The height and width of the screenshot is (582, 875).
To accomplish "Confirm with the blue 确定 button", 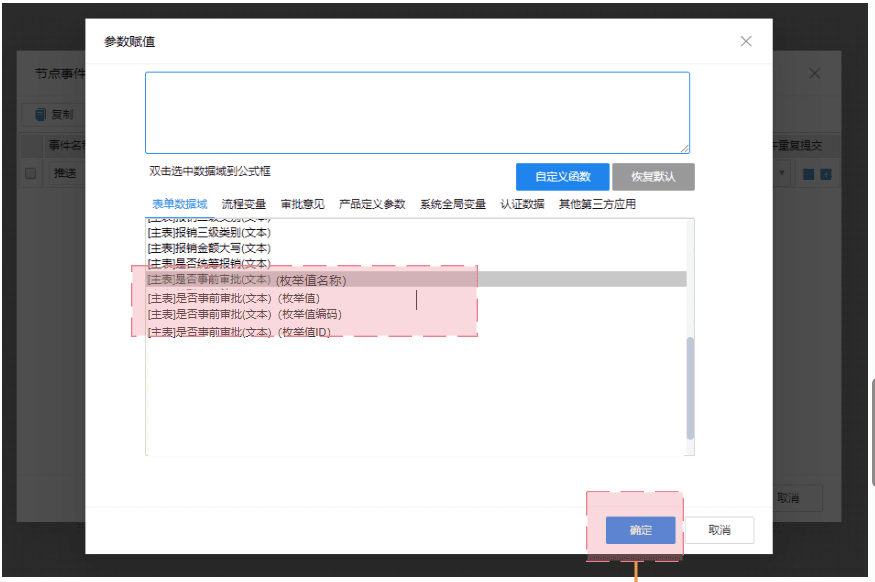I will tap(641, 530).
